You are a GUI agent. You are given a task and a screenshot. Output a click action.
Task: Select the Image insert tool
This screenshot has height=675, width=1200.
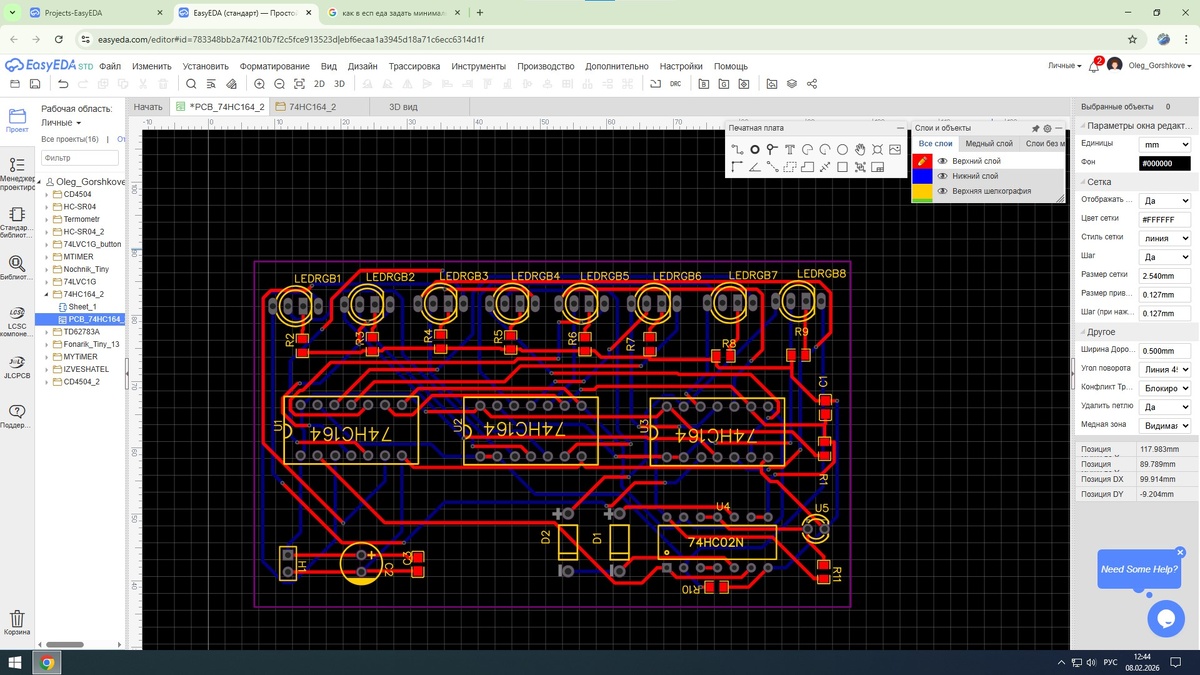895,149
